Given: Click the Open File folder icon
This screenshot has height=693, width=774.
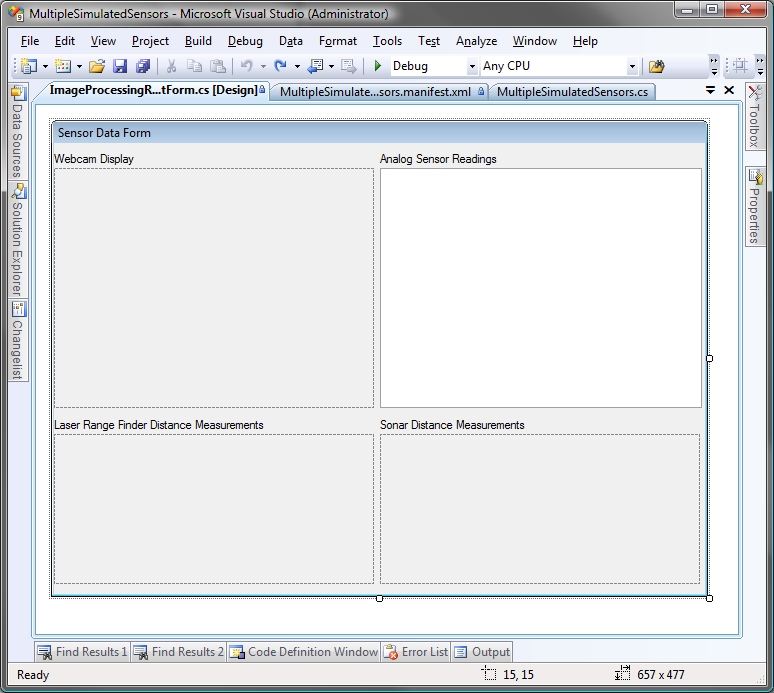Looking at the screenshot, I should [97, 66].
